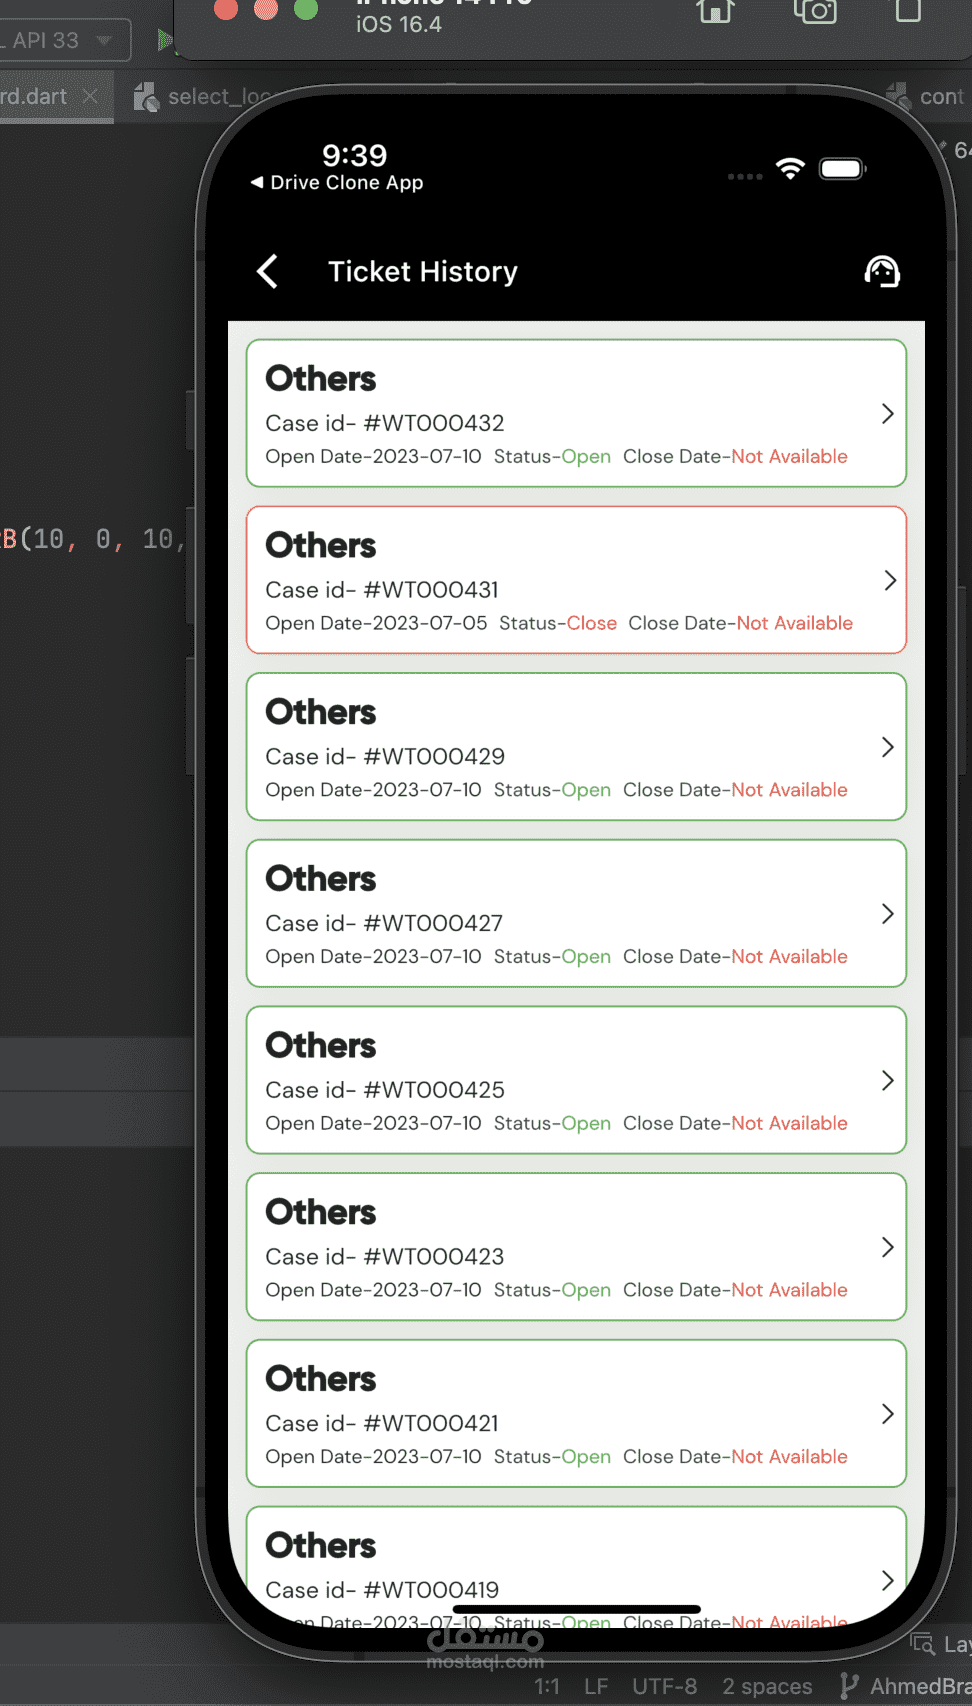Open chevron for case #WT000427
This screenshot has height=1706, width=972.
point(887,914)
